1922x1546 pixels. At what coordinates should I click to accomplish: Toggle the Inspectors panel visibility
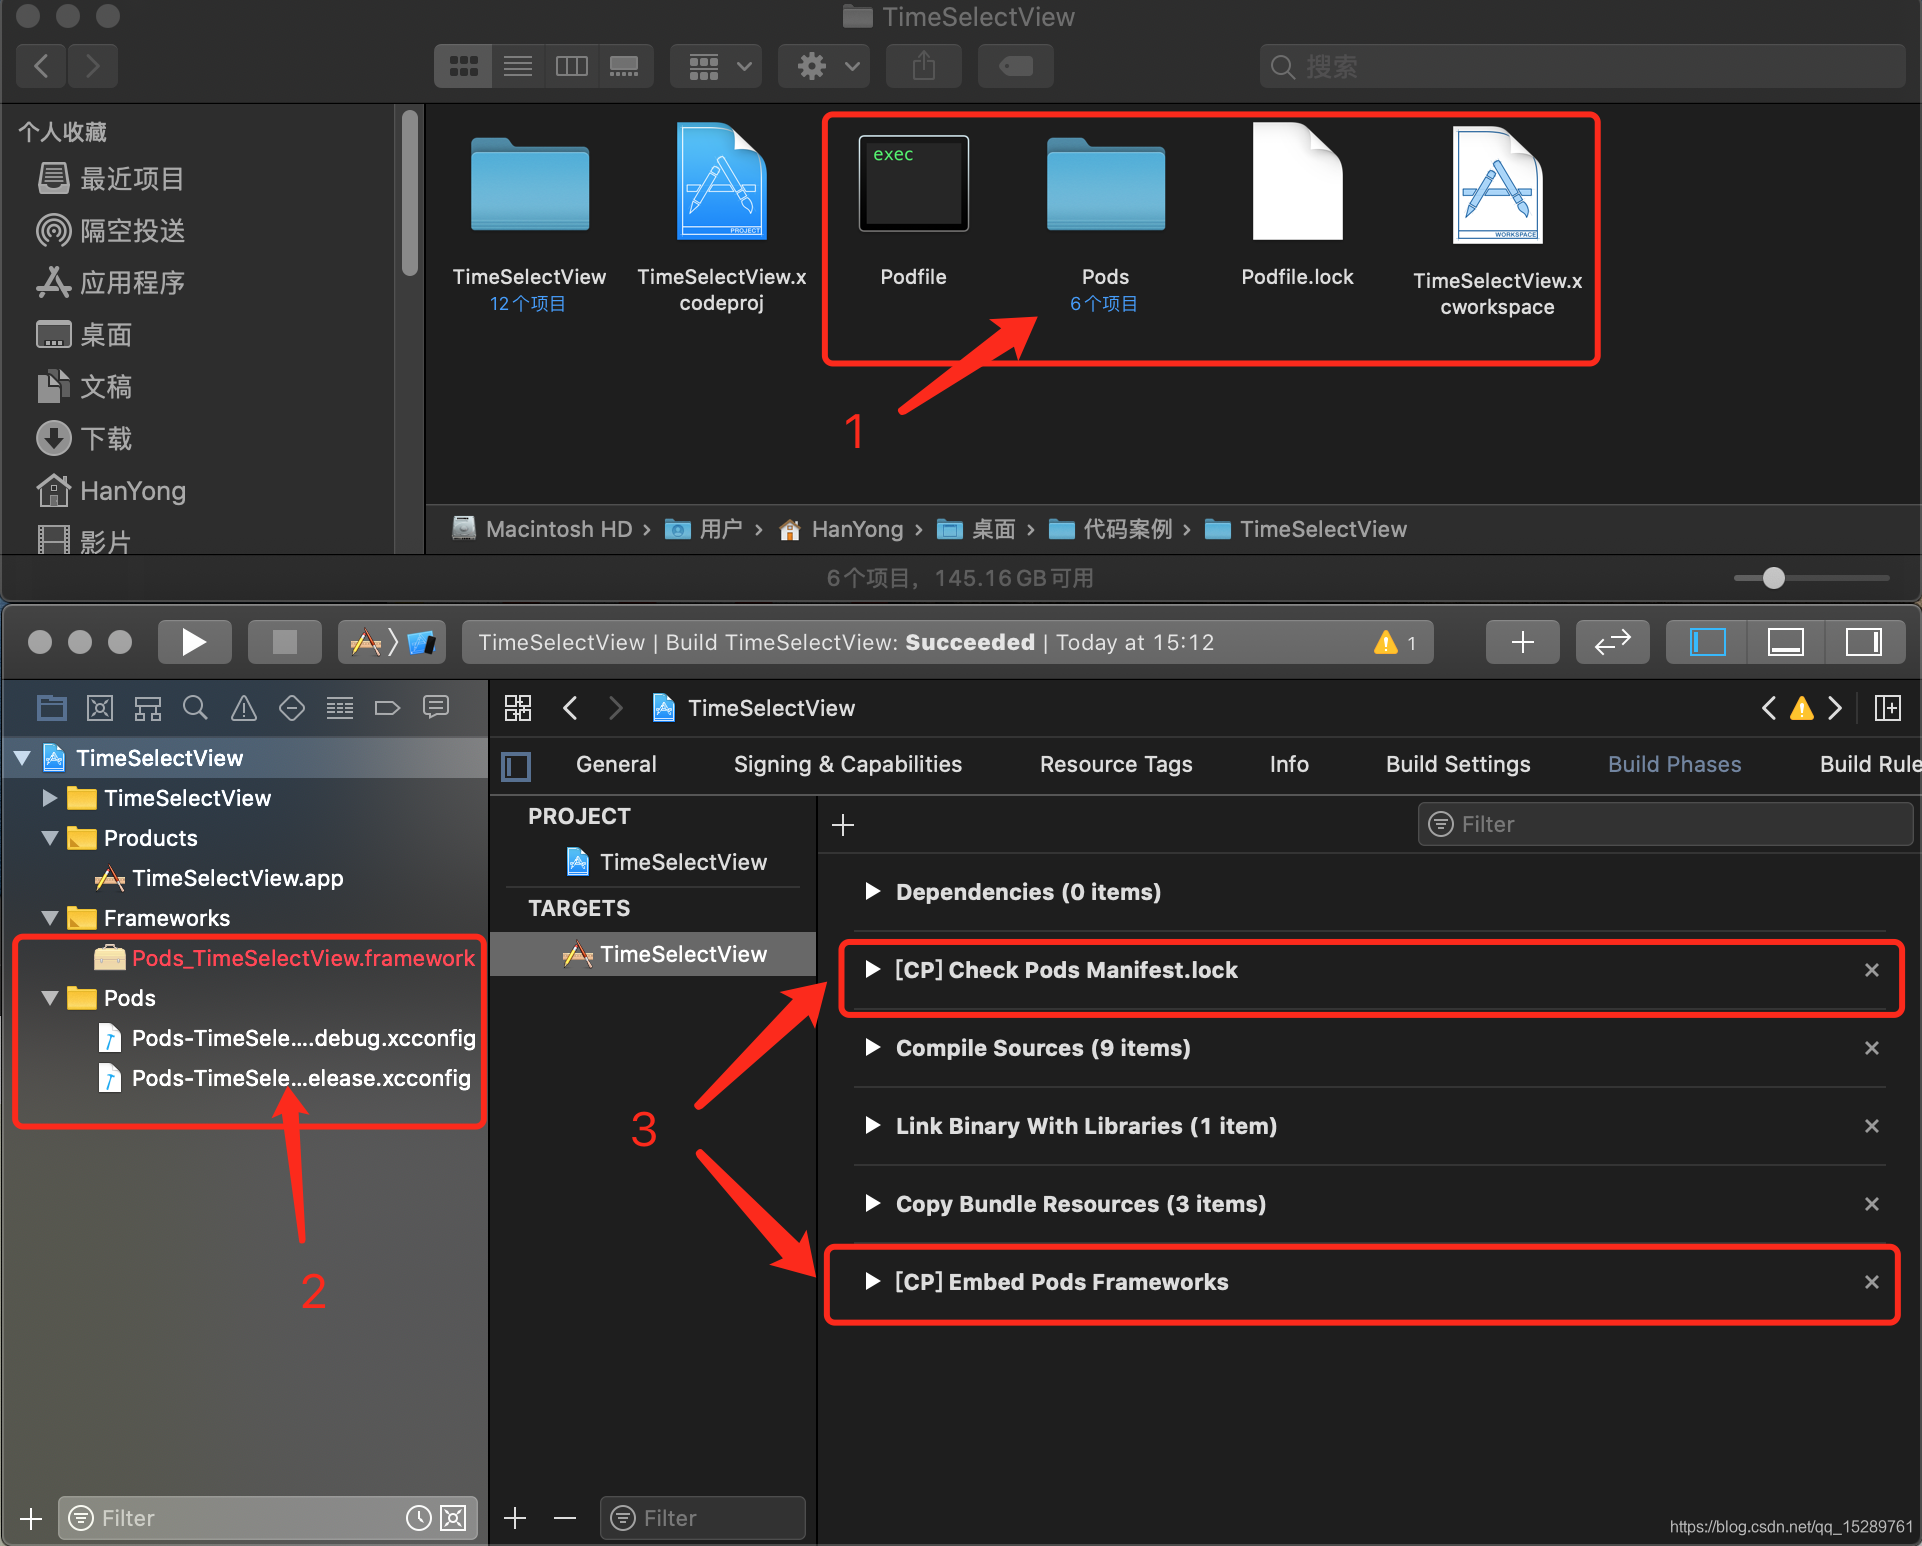click(x=1862, y=642)
